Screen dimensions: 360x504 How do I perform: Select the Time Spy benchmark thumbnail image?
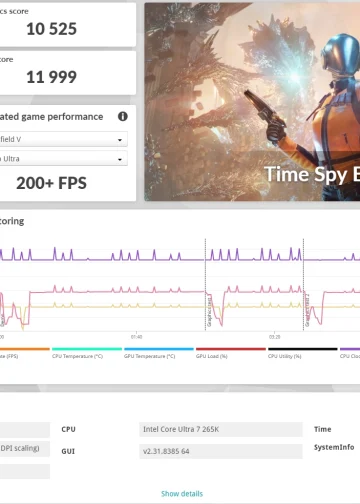[x=252, y=102]
